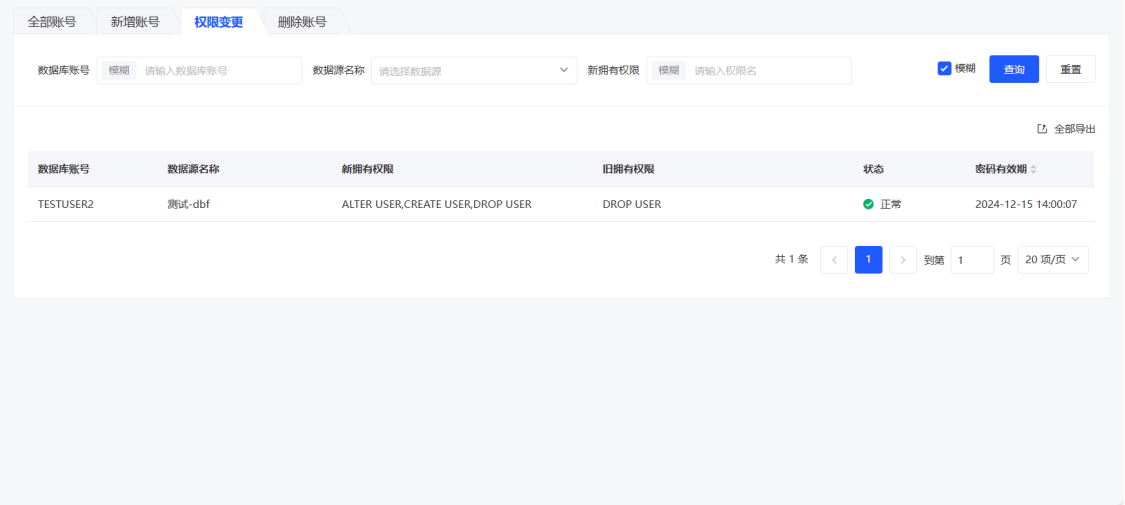Select page 1 in pagination

[x=868, y=260]
